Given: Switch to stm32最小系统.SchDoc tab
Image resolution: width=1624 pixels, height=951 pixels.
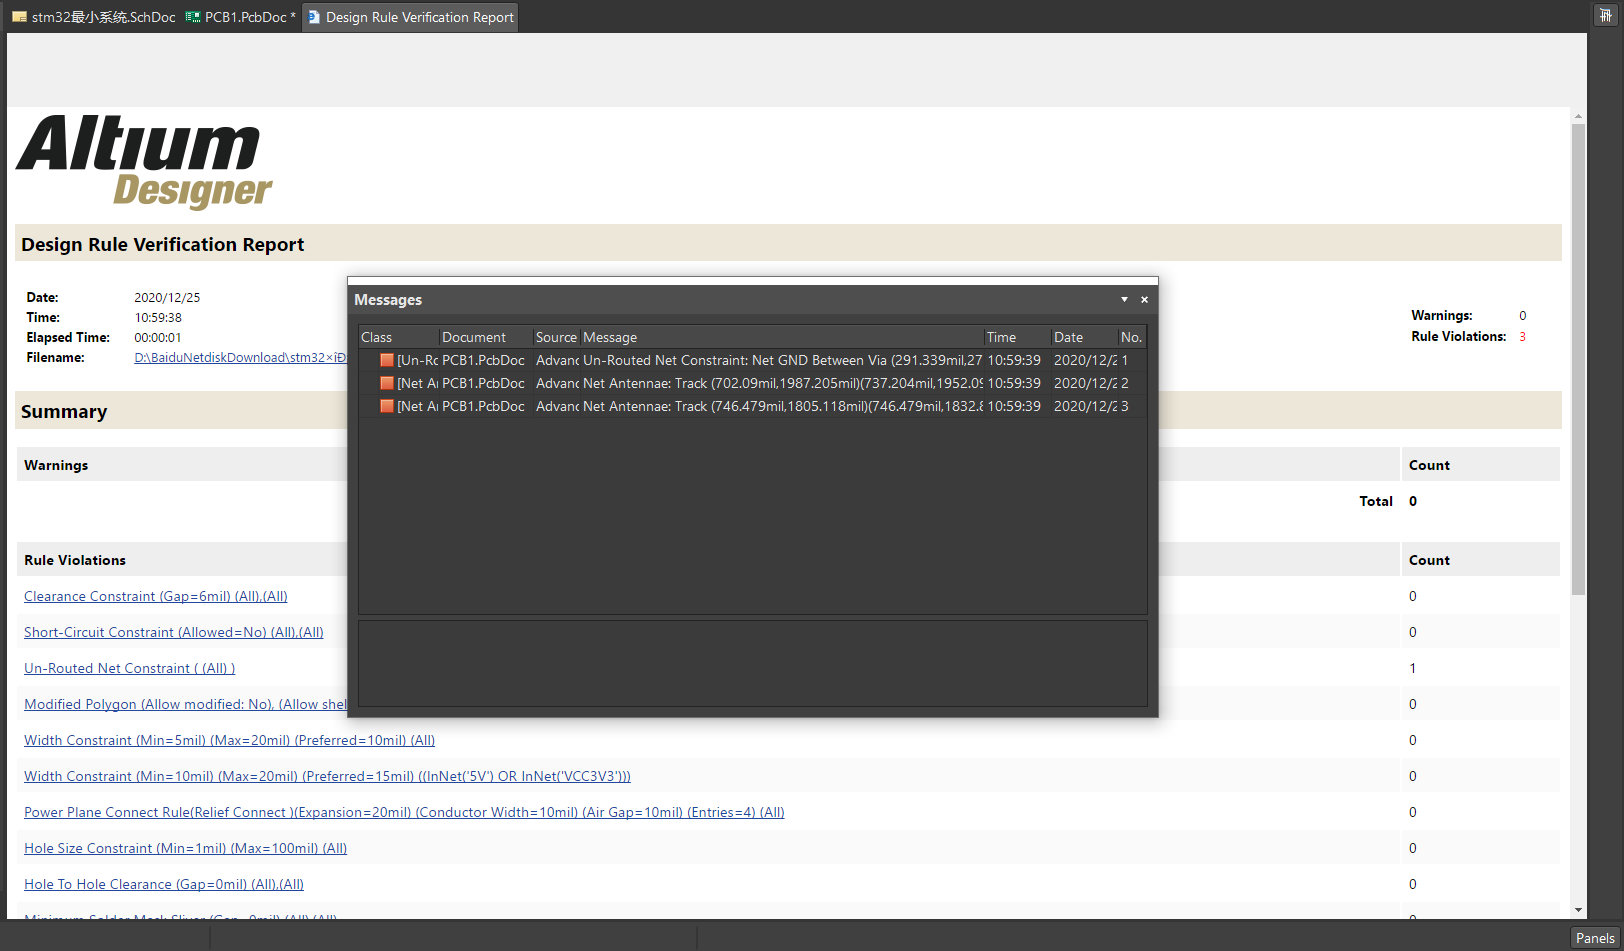Looking at the screenshot, I should (x=93, y=17).
